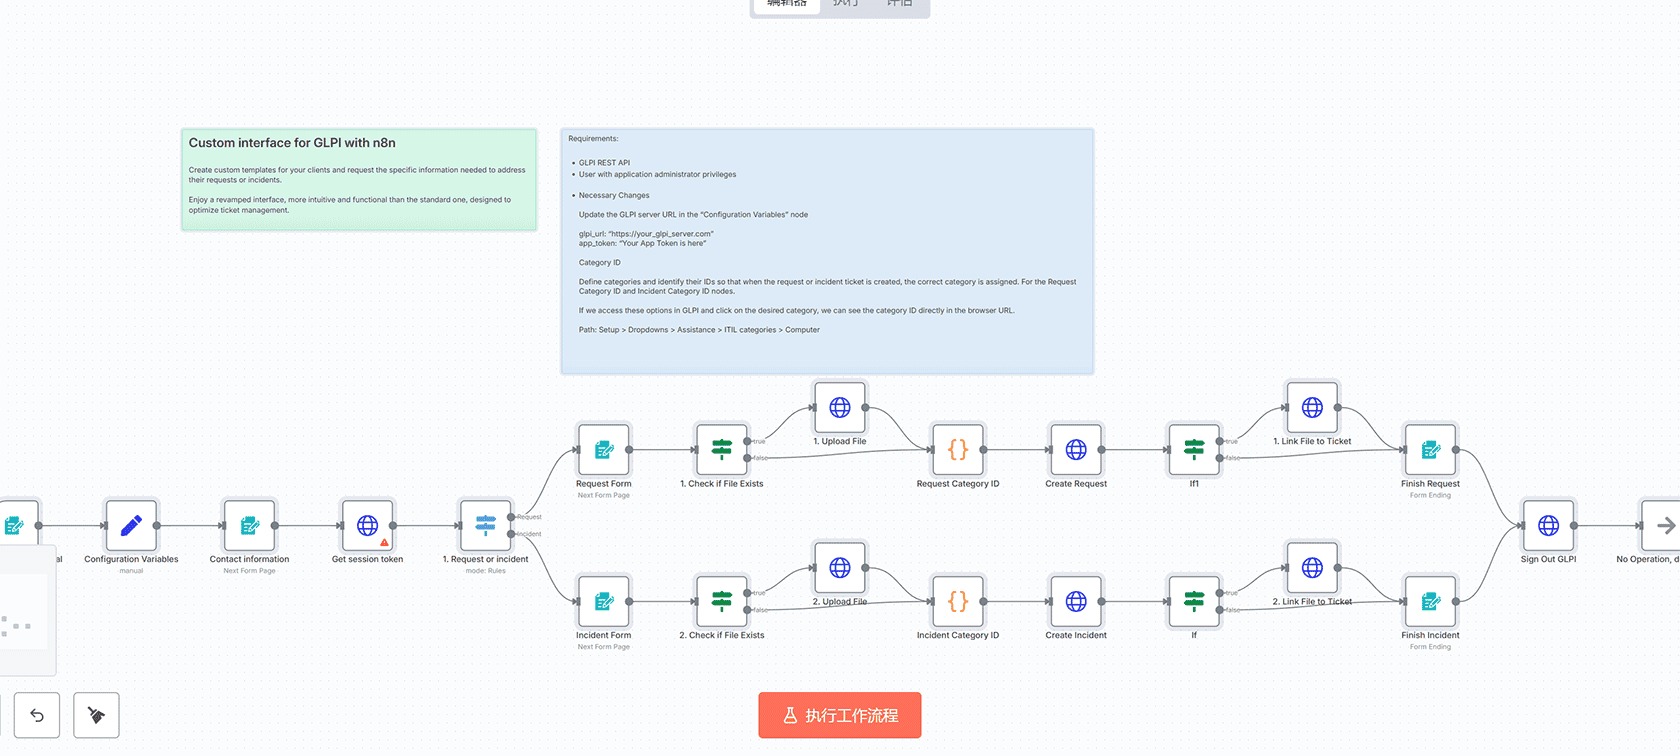Screen dimensions: 1680x756
Task: Click the Configuration Variables pencil node
Action: 131,525
